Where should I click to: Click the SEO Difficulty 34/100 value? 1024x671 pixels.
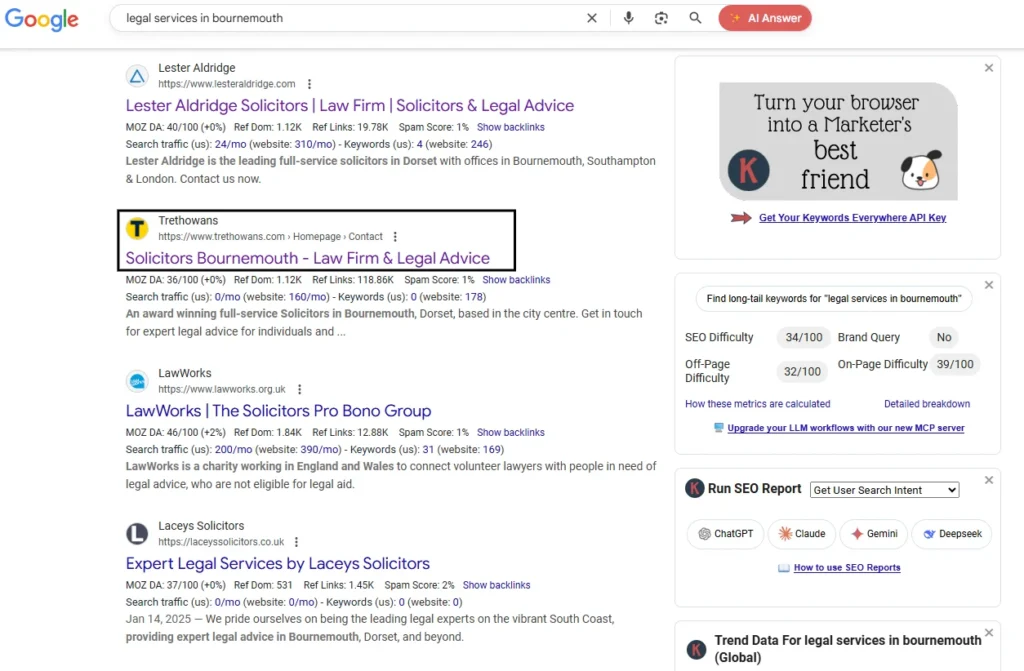(x=804, y=337)
